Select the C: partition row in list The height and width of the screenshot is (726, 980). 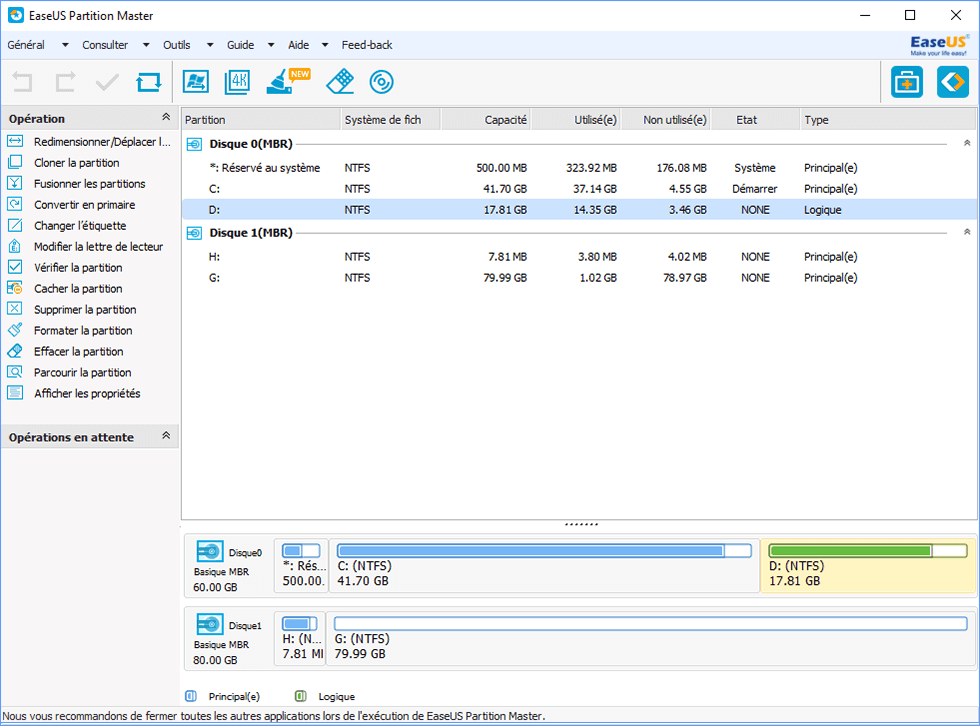point(579,189)
